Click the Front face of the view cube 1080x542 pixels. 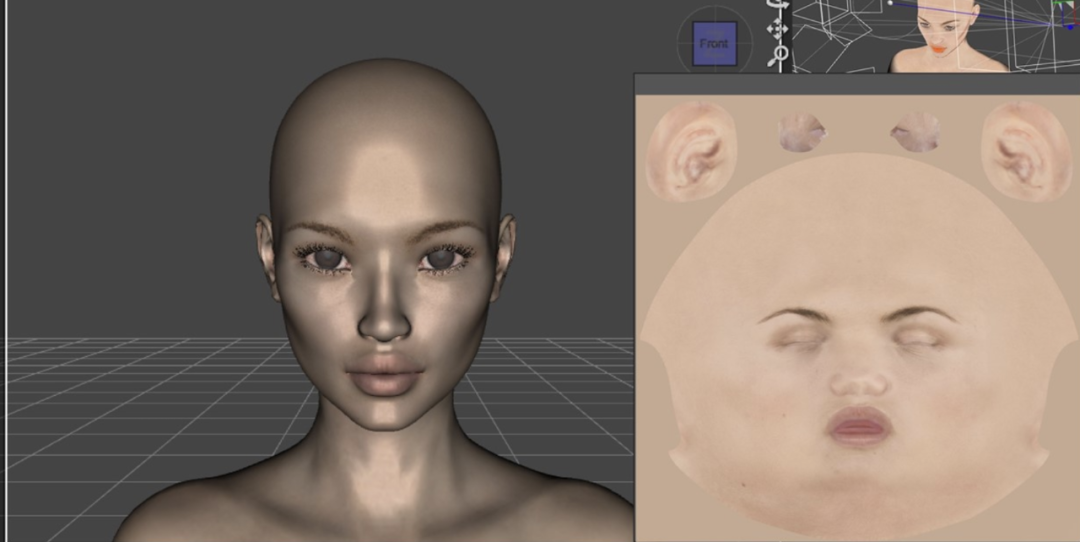pos(714,43)
